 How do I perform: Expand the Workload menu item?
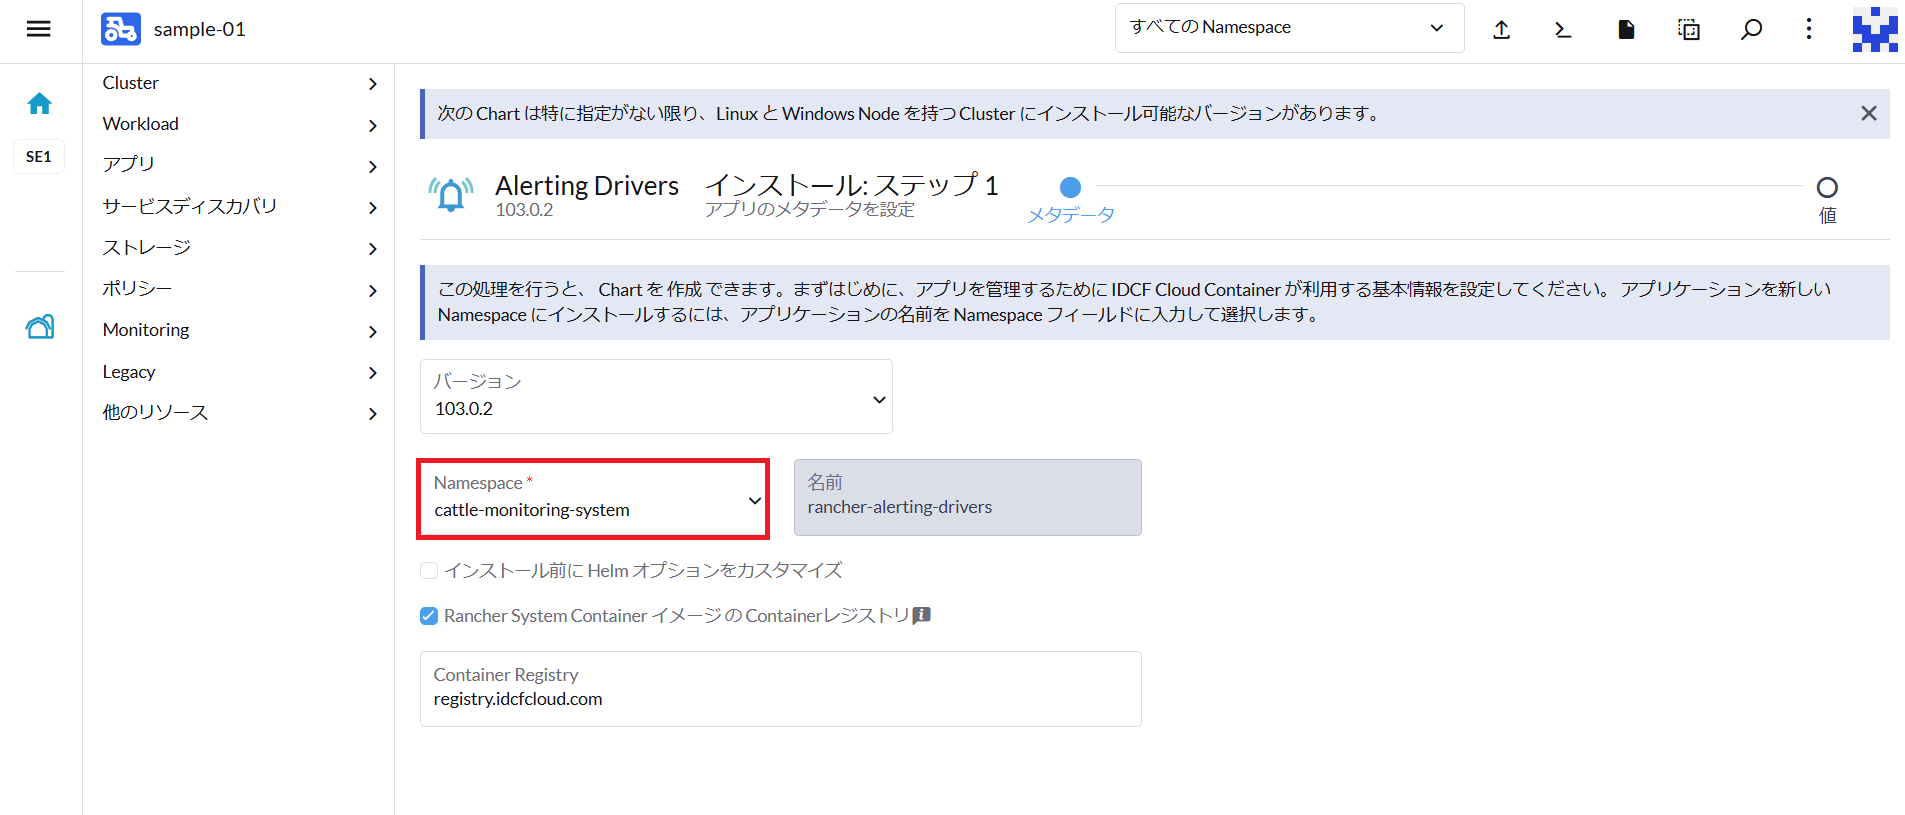[x=239, y=124]
